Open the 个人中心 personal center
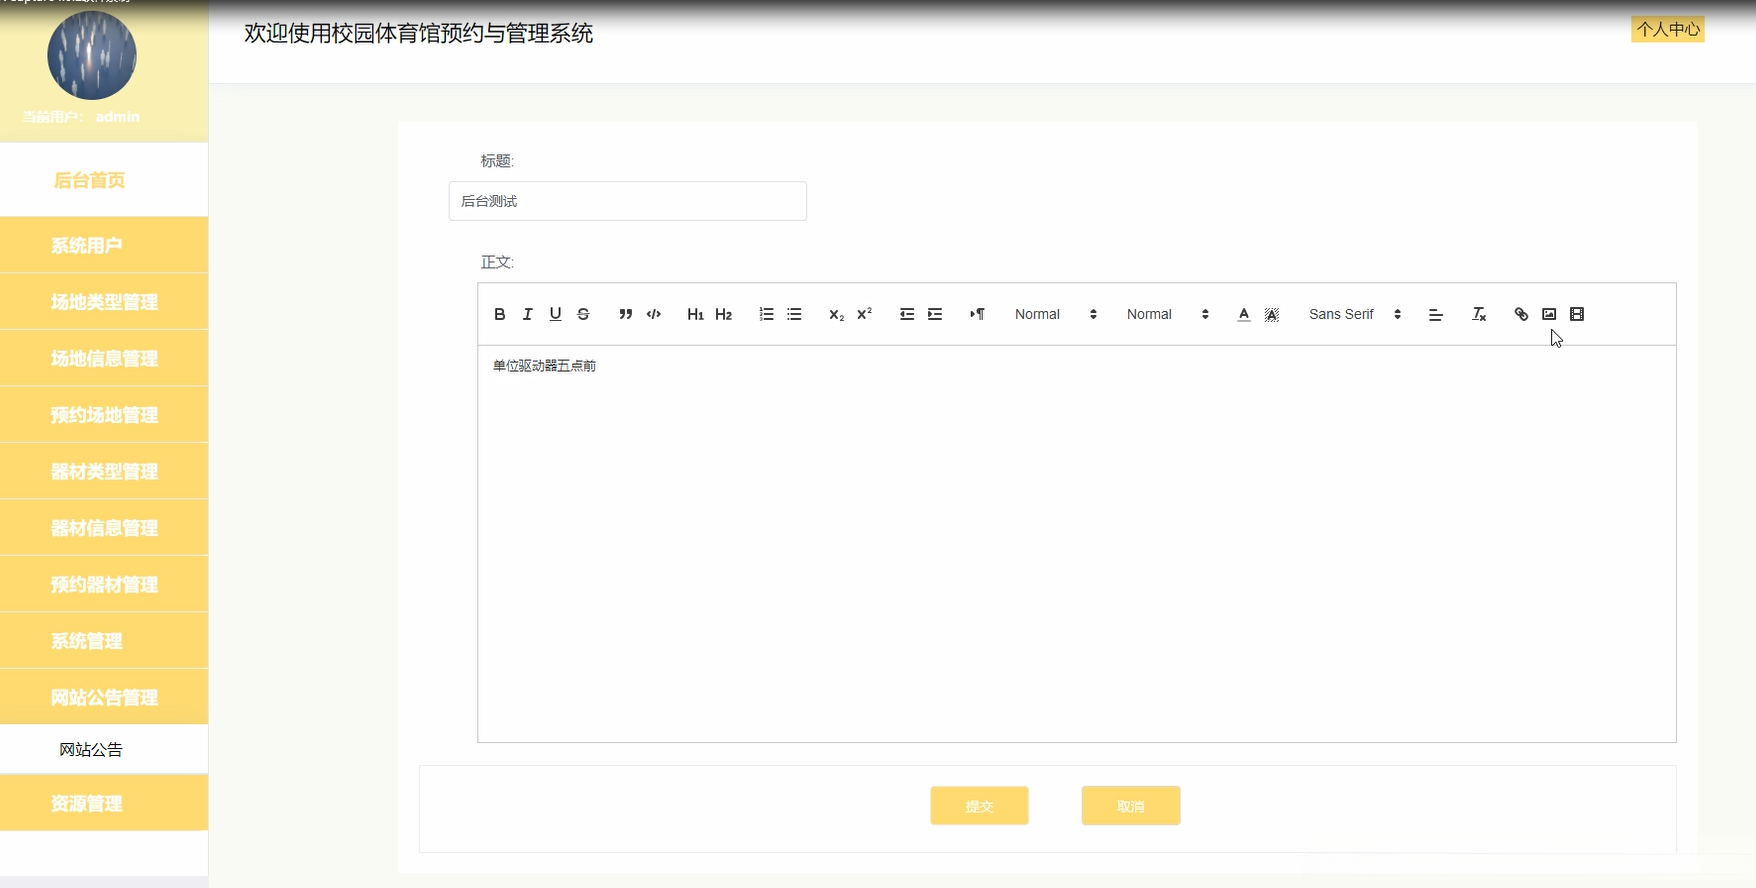This screenshot has height=888, width=1756. click(1668, 29)
